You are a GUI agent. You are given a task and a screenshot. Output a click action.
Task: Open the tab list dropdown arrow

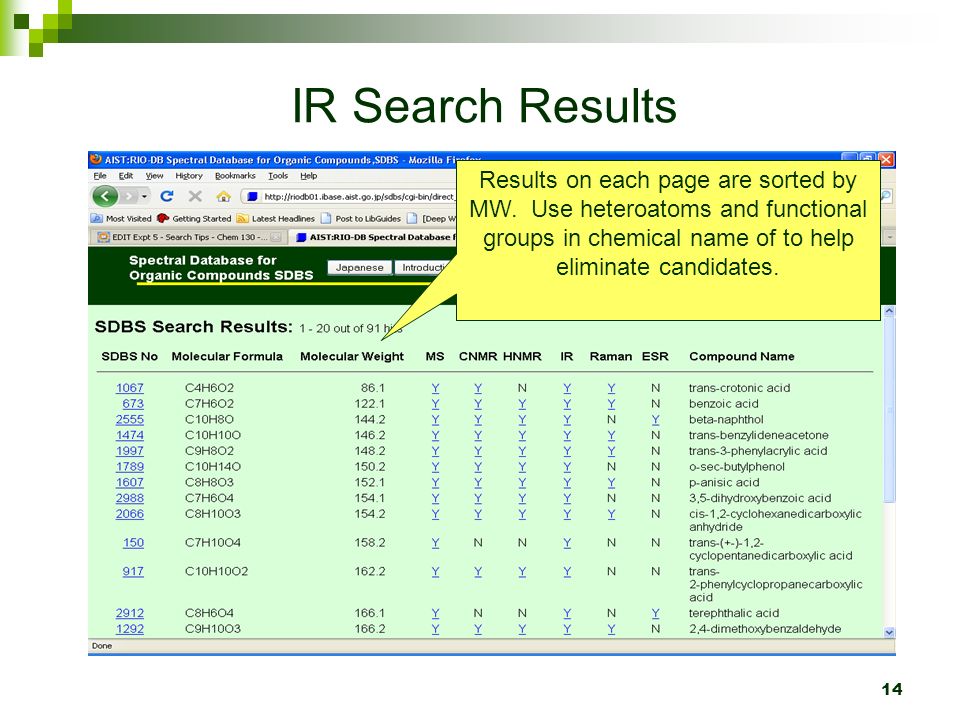pyautogui.click(x=890, y=237)
